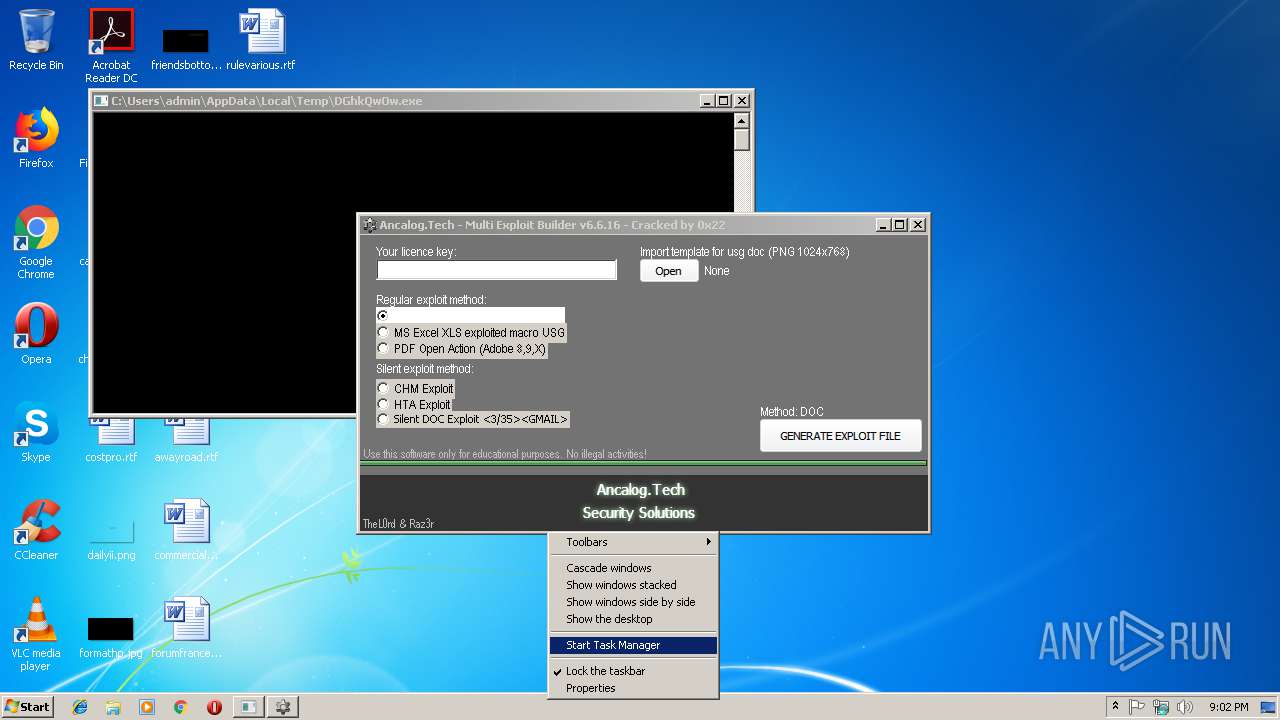Maximize the DGhkQwOw.exe console window
Screen dimensions: 1280x720
[724, 101]
